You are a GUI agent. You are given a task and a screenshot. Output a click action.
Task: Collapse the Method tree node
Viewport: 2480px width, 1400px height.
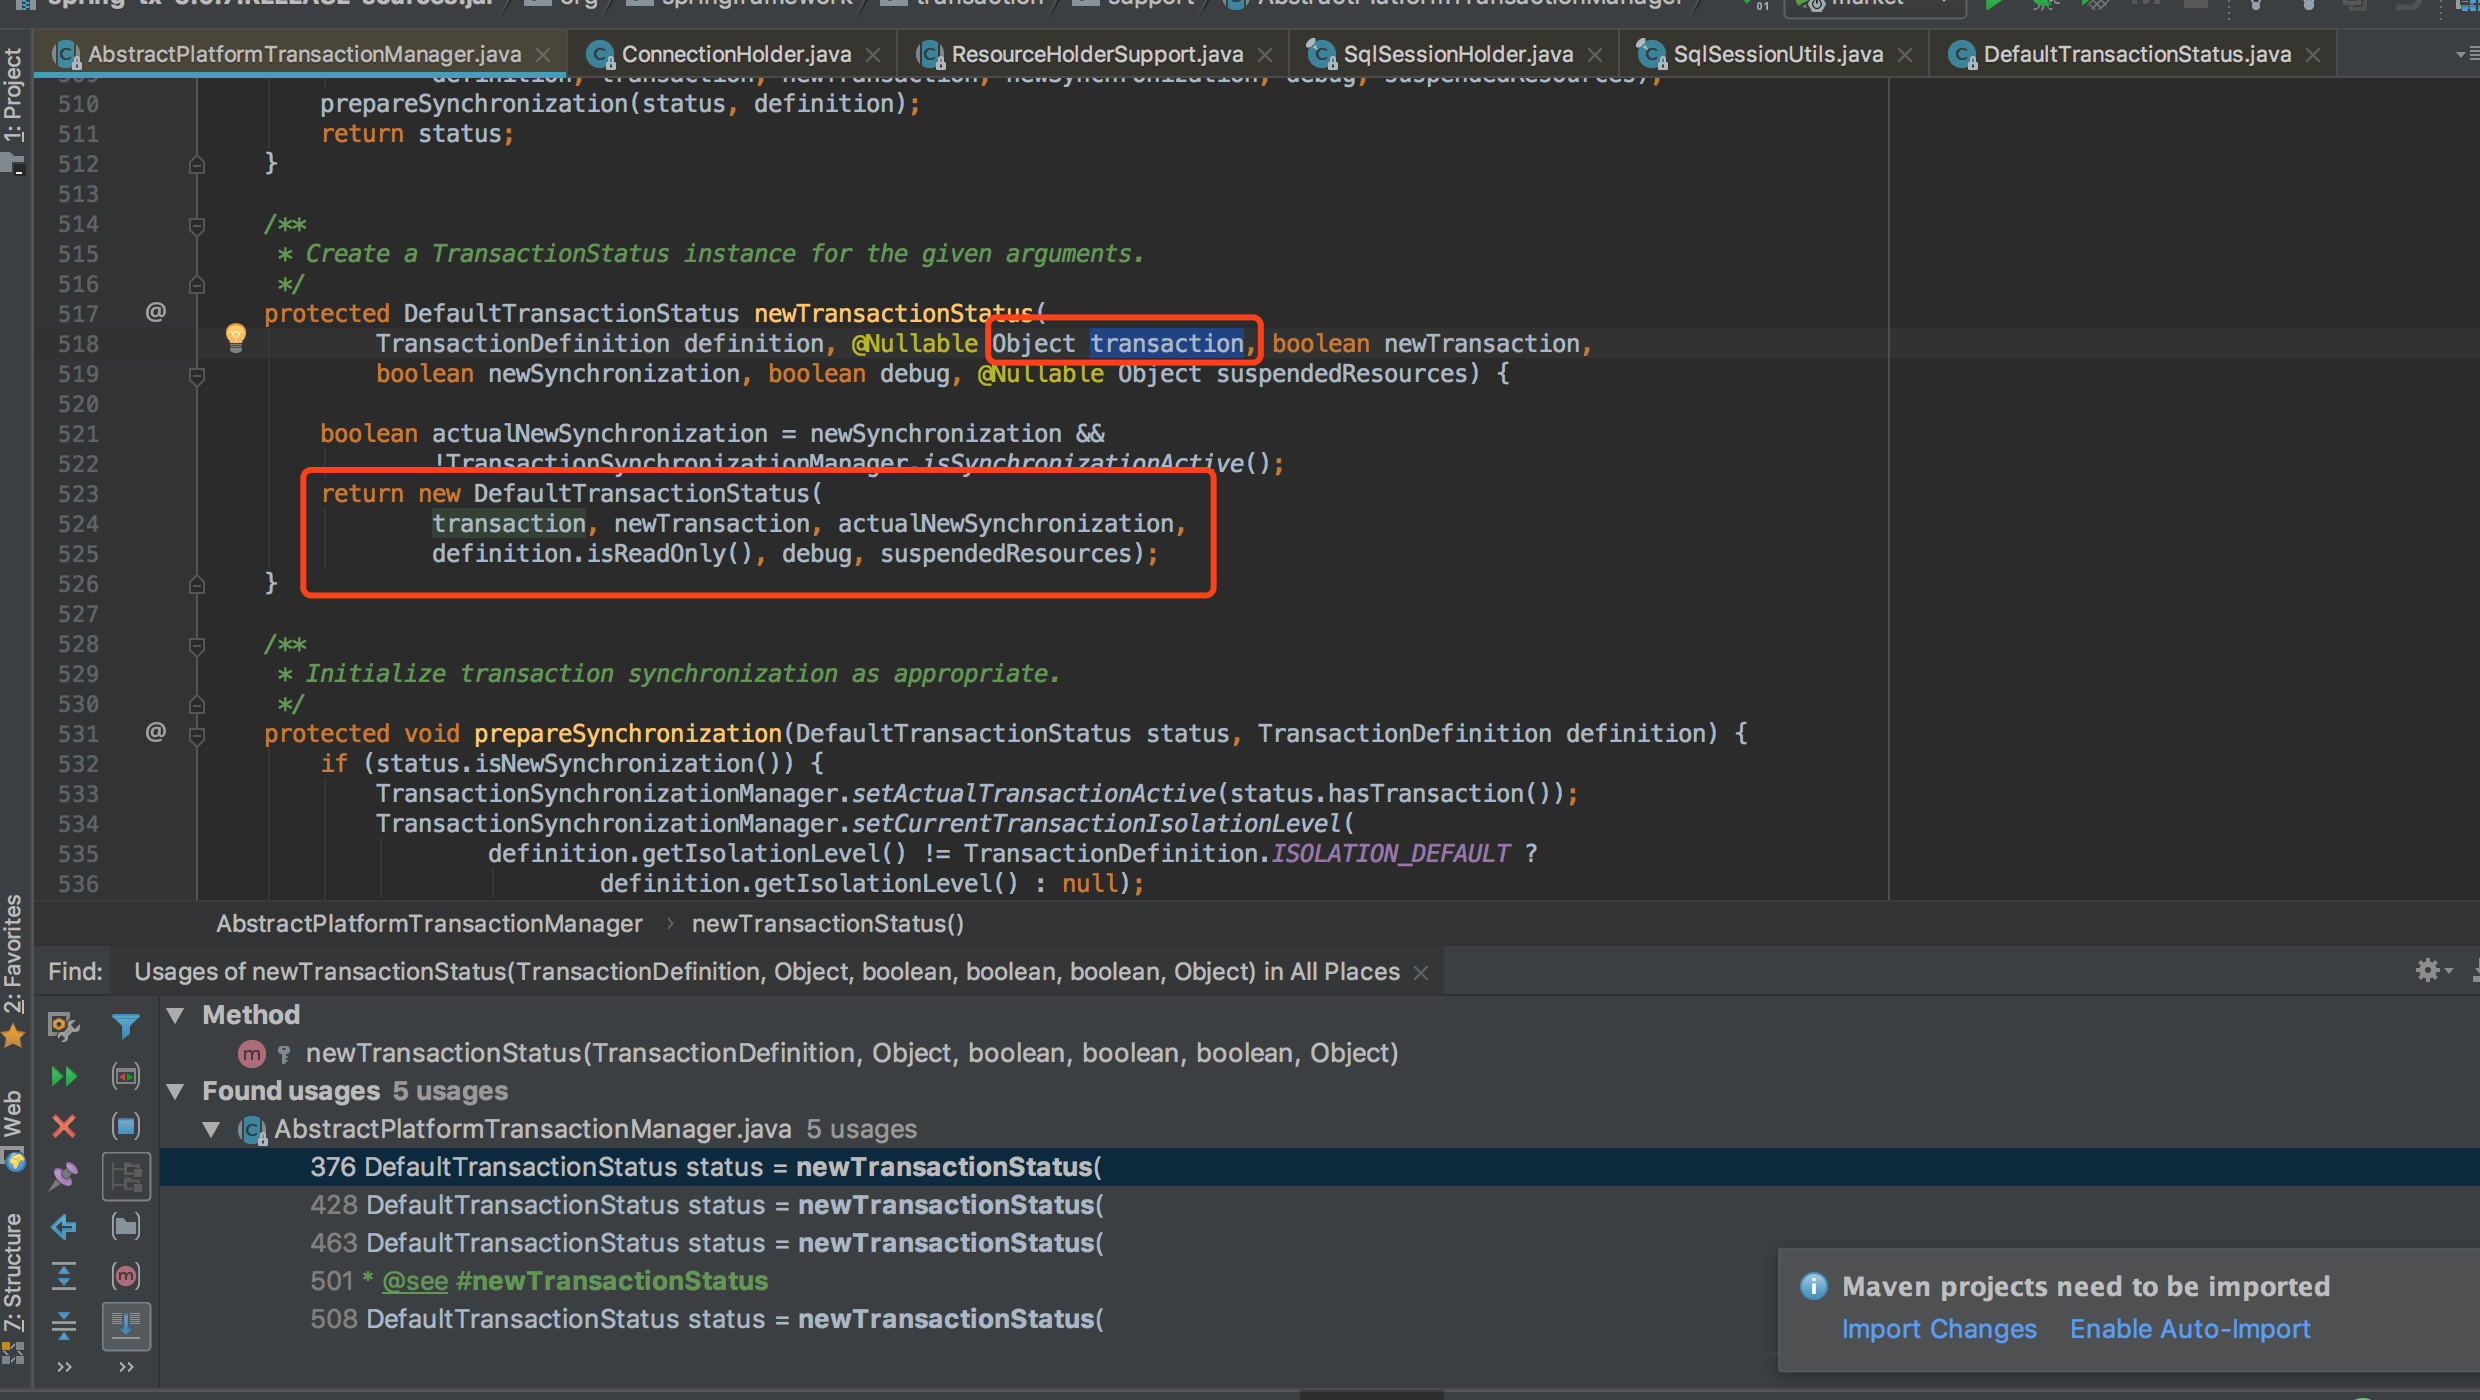pos(175,1015)
